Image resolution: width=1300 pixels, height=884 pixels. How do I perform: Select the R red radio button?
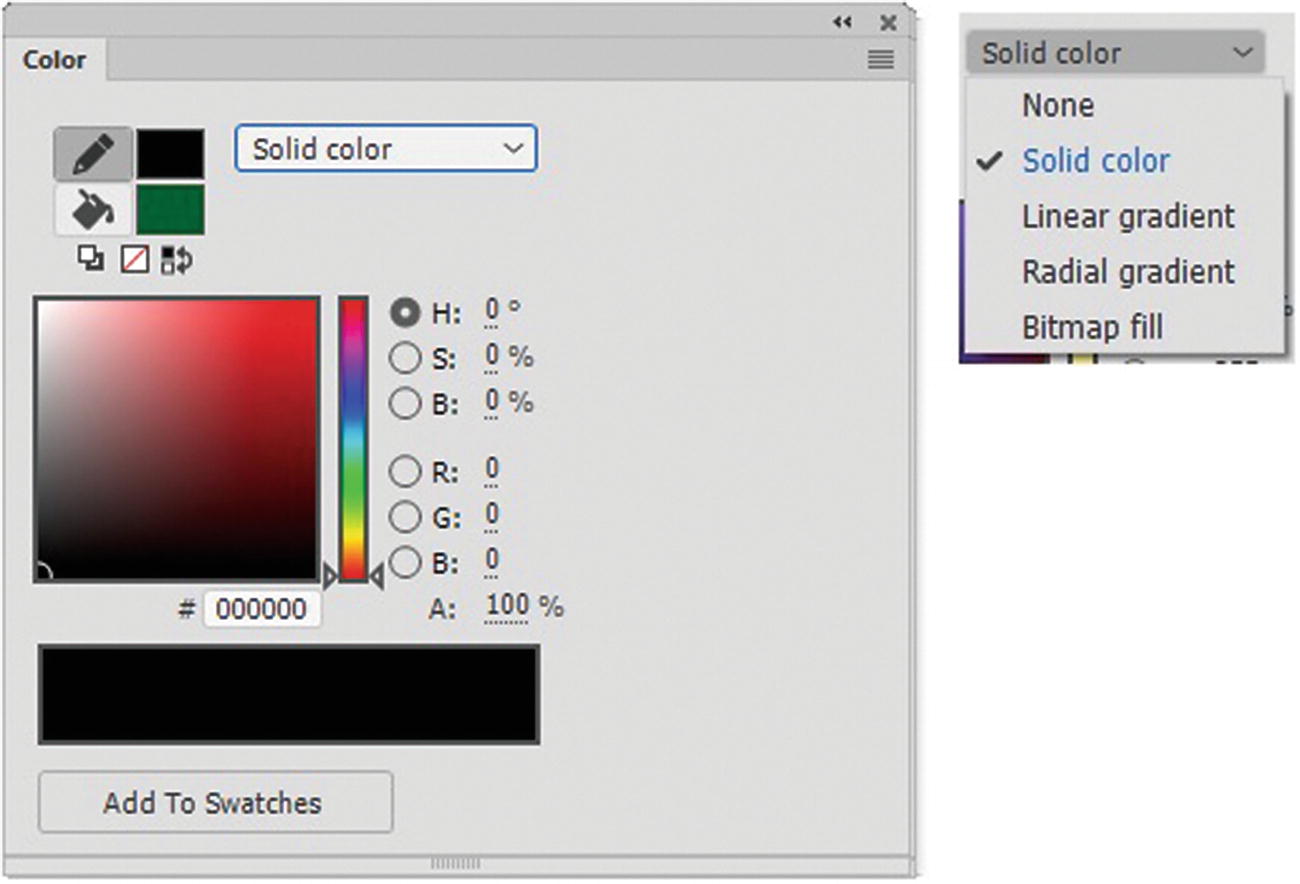click(x=405, y=471)
